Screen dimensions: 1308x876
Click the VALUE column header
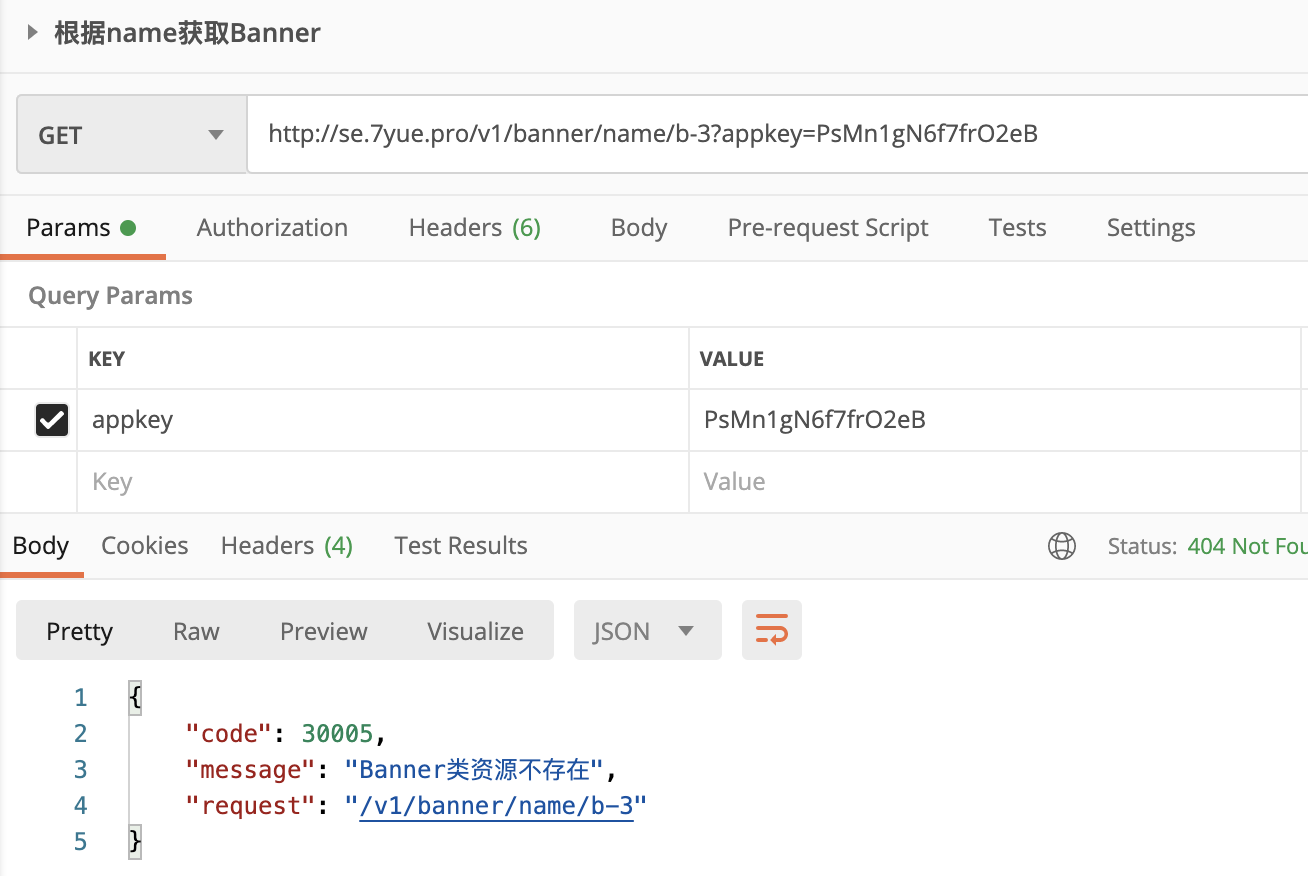pyautogui.click(x=732, y=359)
